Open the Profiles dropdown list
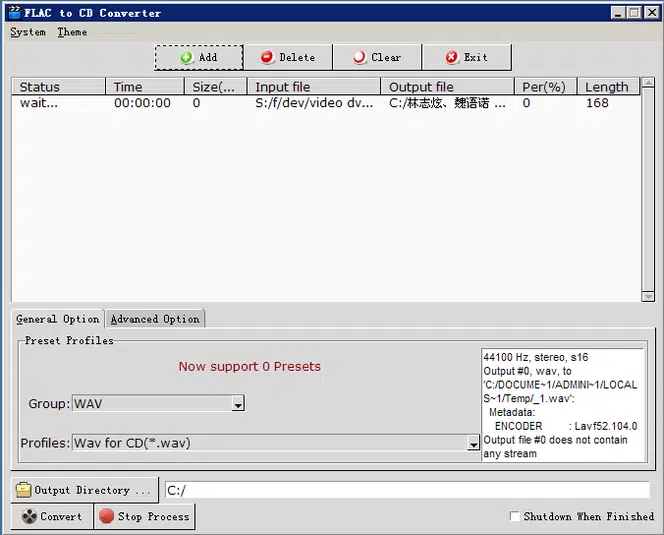664x535 pixels. 473,443
